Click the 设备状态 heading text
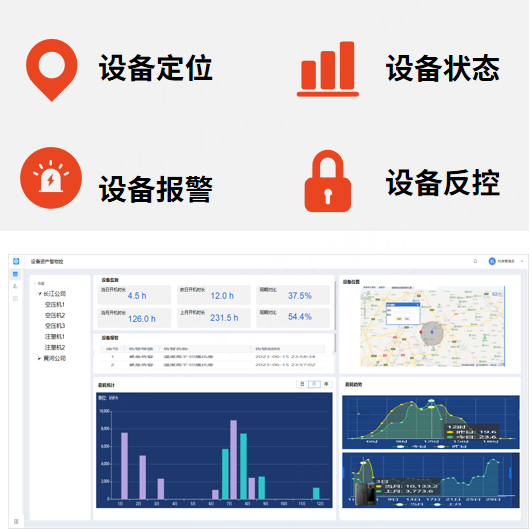Screen dimensions: 532x529 click(x=443, y=68)
